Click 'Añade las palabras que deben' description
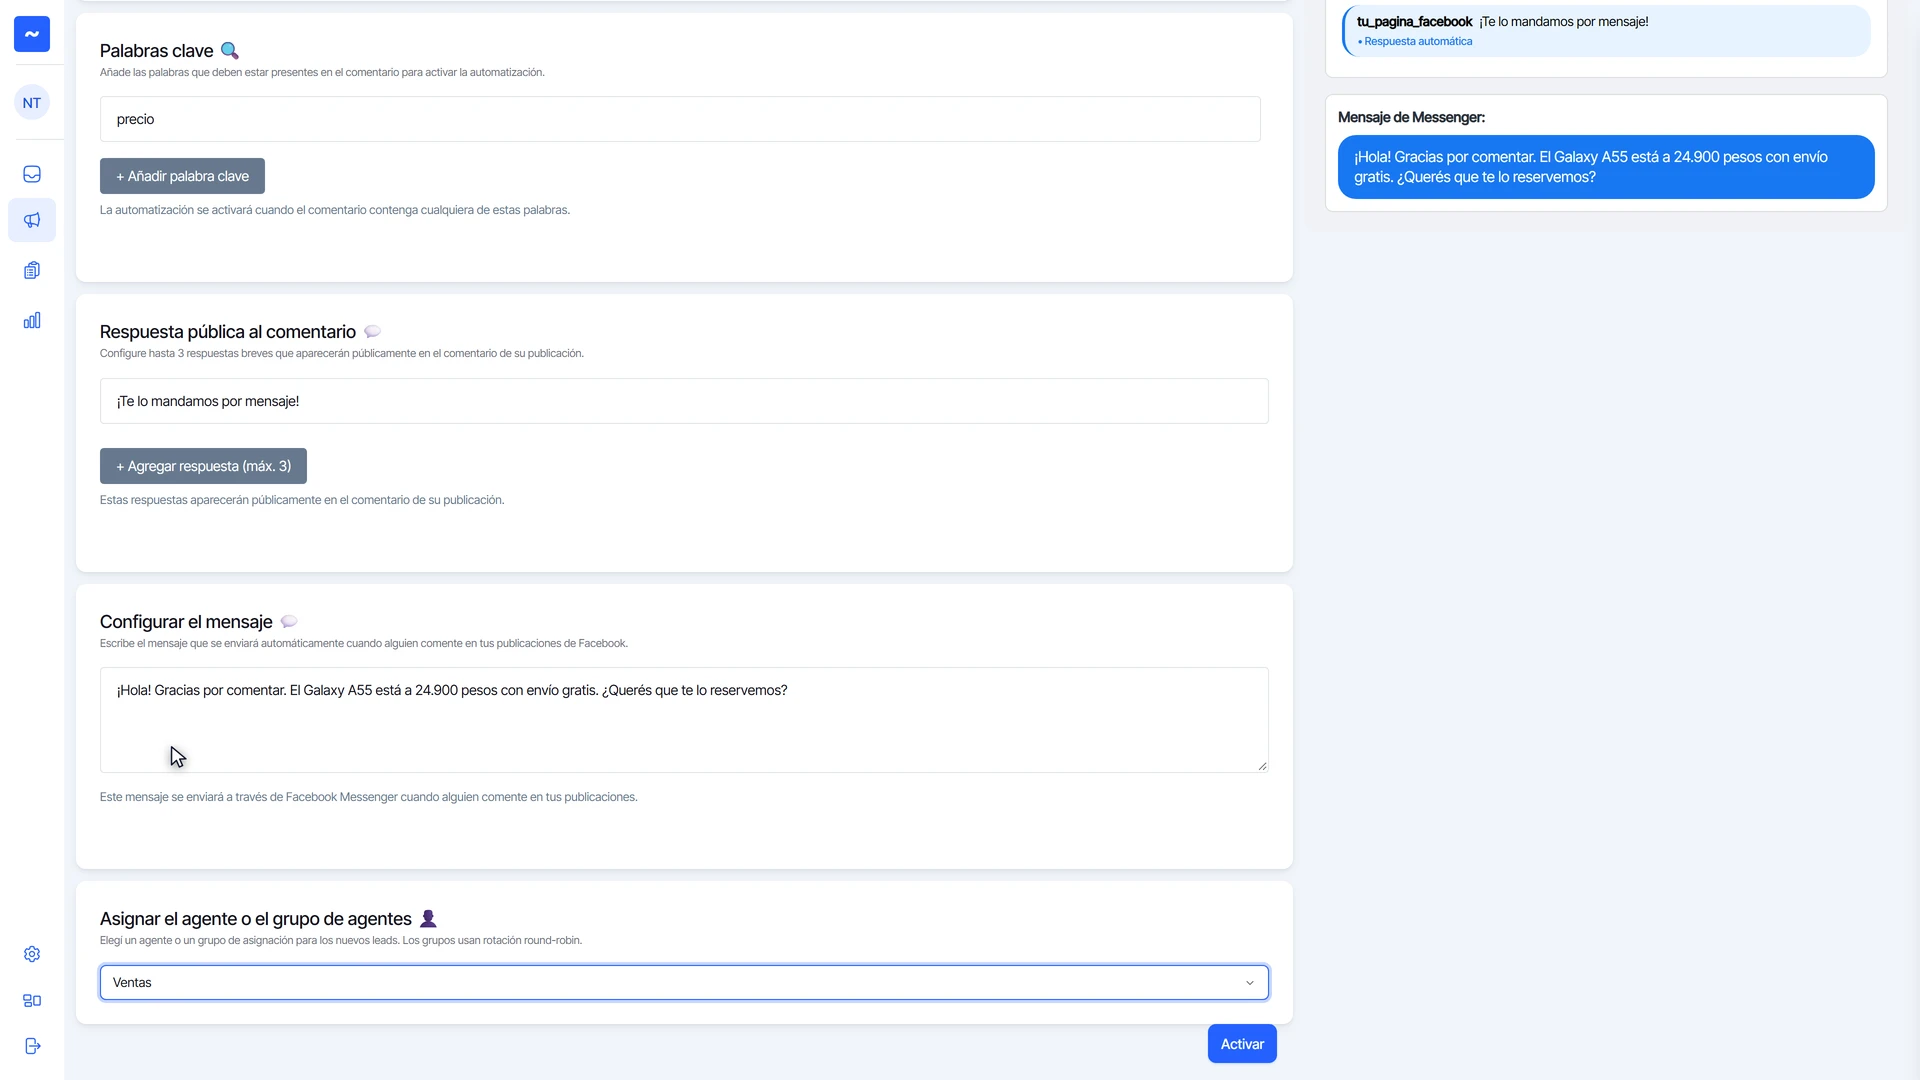This screenshot has width=1920, height=1080. [322, 73]
